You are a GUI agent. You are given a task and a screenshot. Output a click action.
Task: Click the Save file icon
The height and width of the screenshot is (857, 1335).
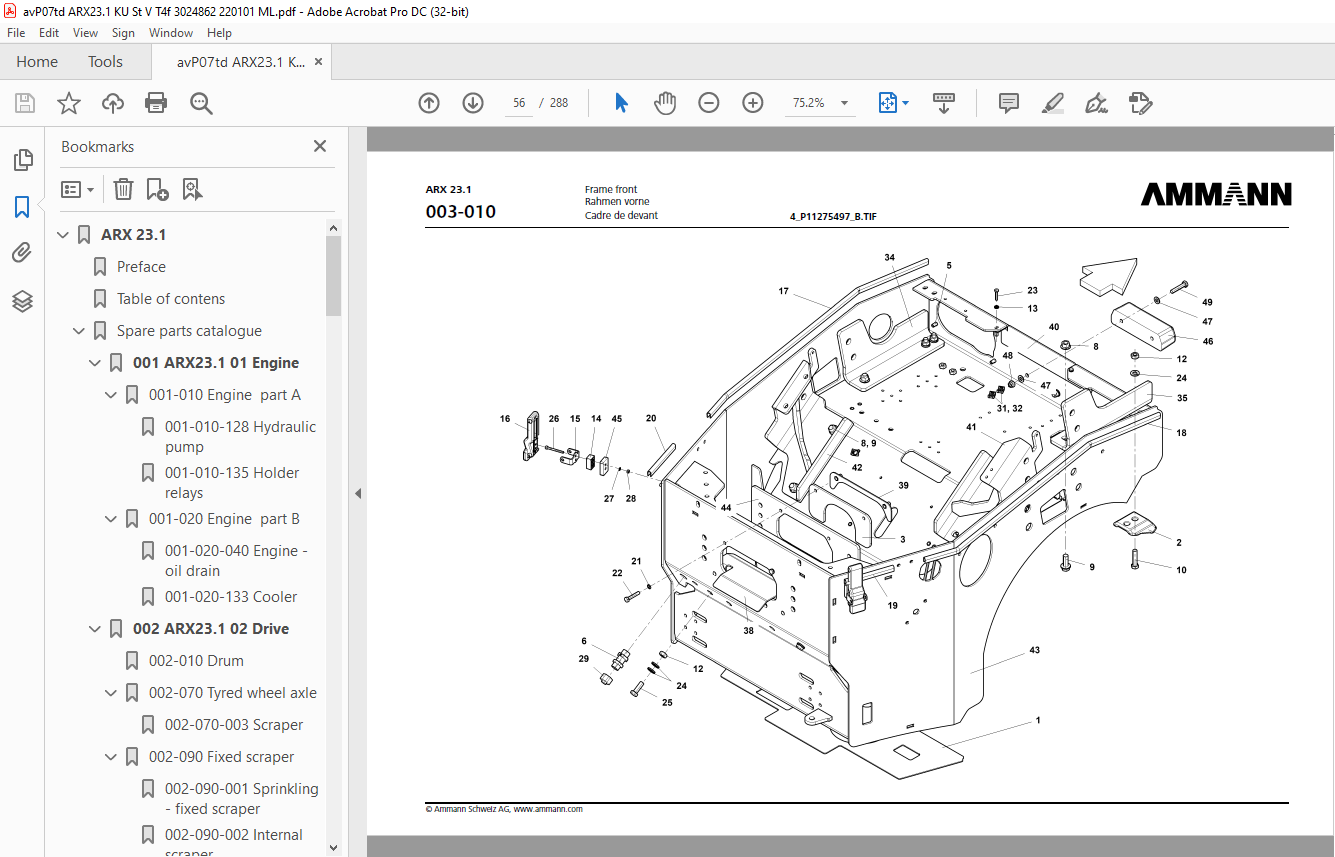click(x=25, y=103)
